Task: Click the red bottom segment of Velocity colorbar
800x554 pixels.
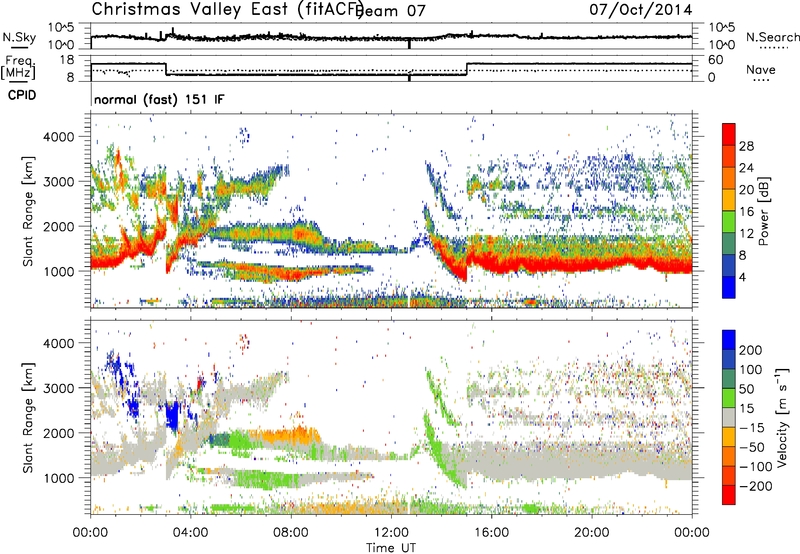Action: pos(729,495)
